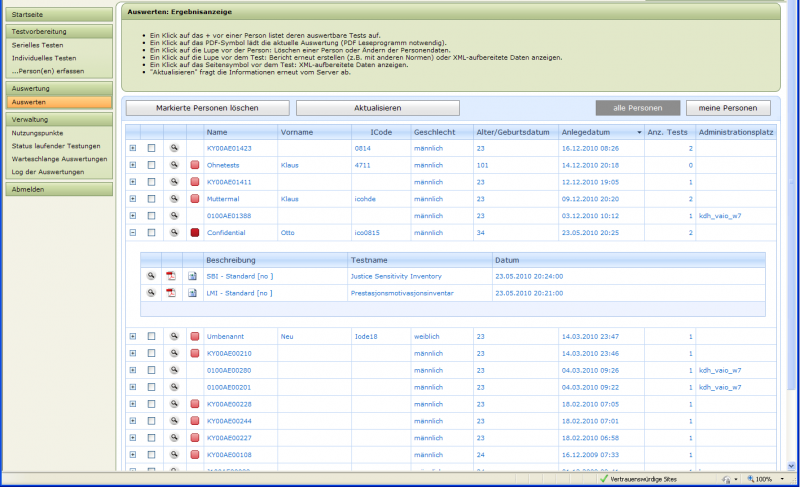The height and width of the screenshot is (487, 800).
Task: Click magnifier icon before LMI - Standard test
Action: [x=151, y=292]
